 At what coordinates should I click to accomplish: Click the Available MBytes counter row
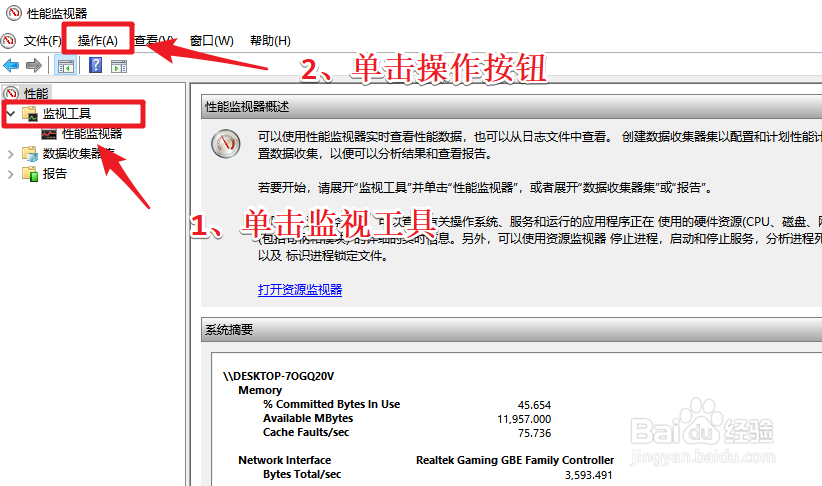[x=308, y=418]
